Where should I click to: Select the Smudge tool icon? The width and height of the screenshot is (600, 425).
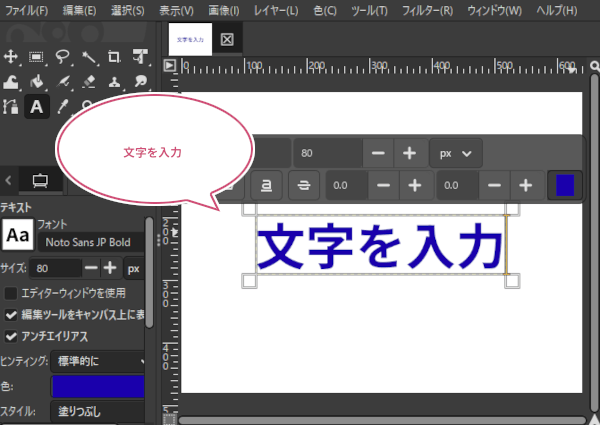140,82
